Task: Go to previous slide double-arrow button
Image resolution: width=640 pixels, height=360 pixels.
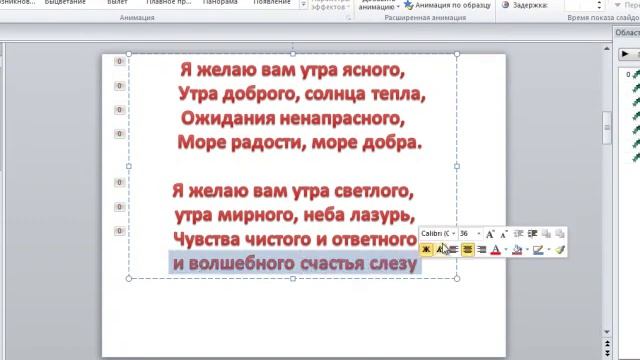Action: coord(607,343)
